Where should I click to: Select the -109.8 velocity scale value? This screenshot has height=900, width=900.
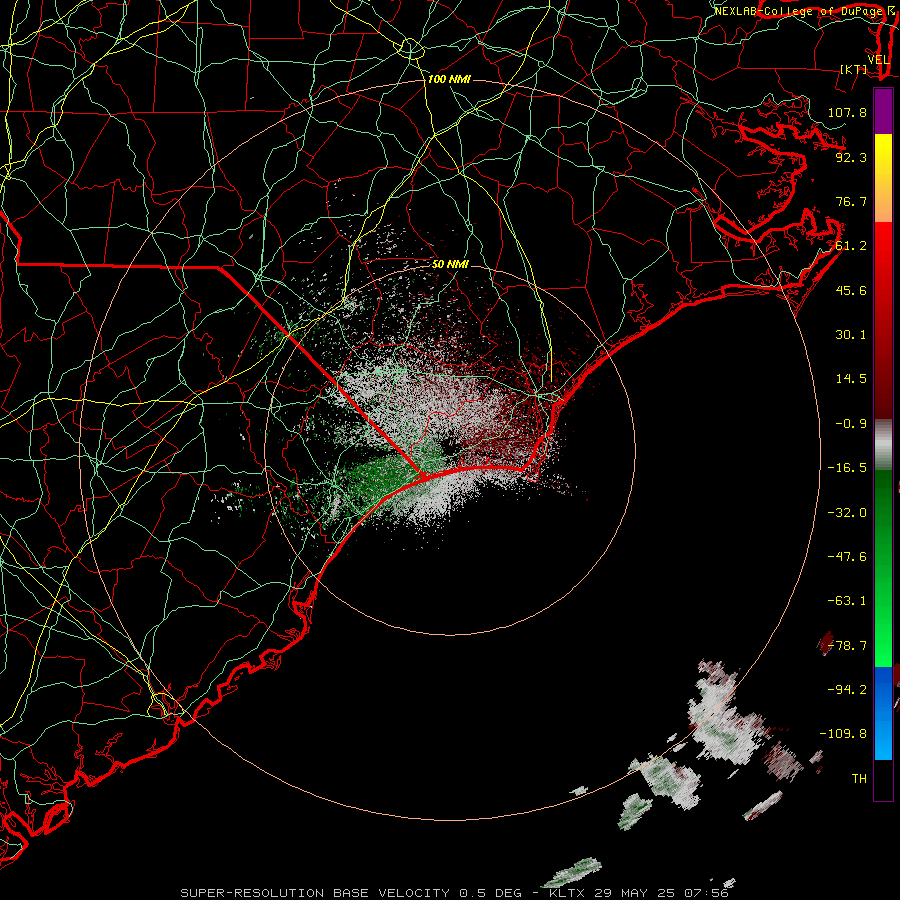843,734
